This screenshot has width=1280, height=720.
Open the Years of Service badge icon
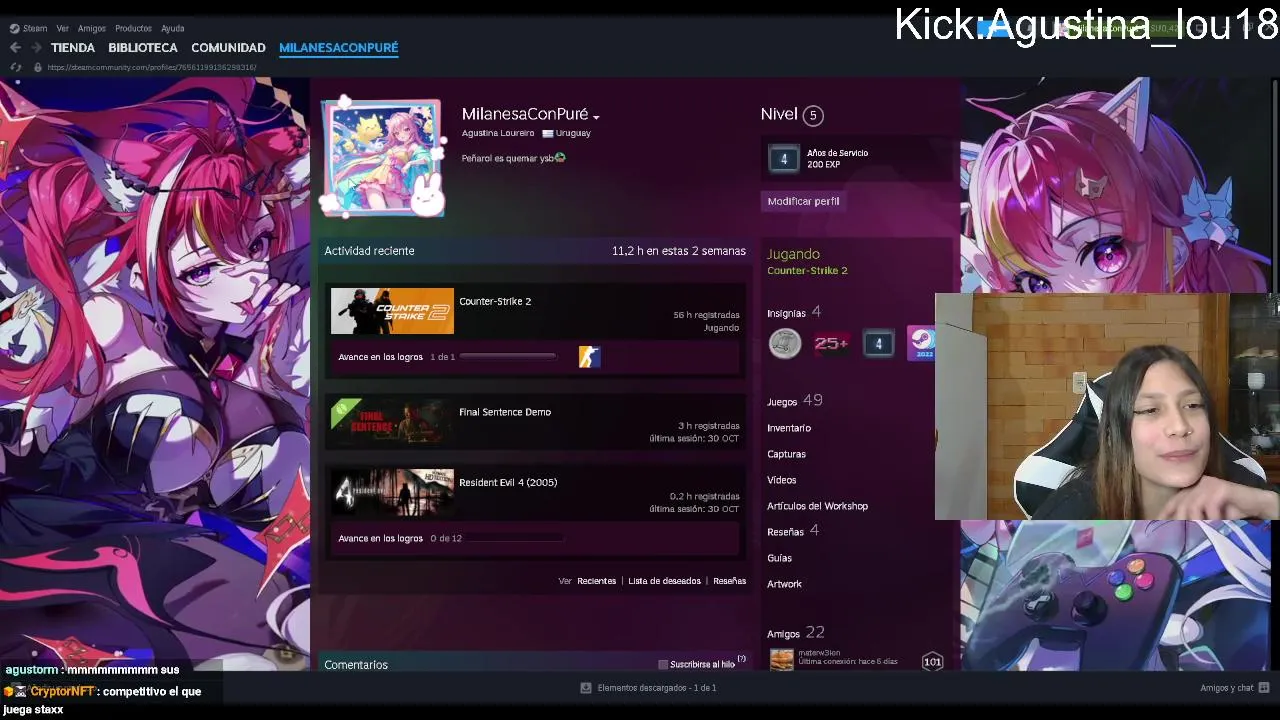[x=784, y=159]
